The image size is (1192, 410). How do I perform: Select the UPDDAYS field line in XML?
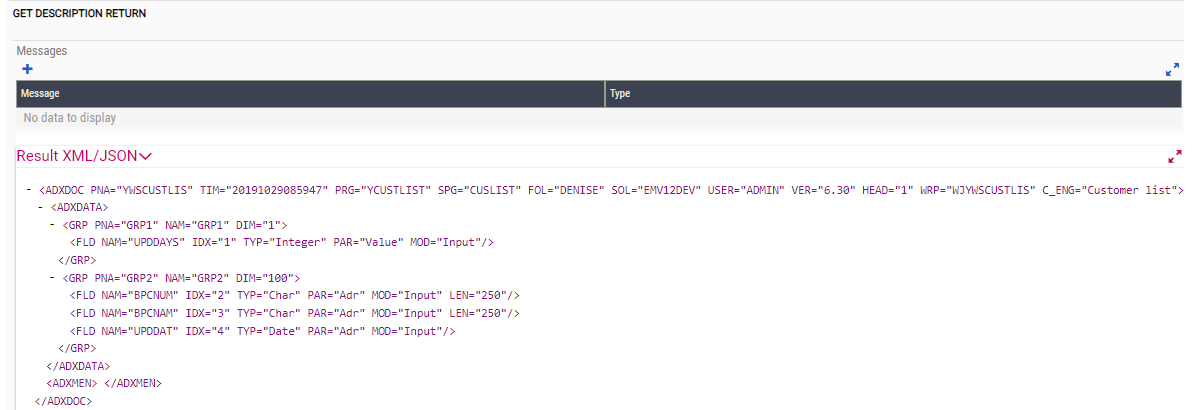pyautogui.click(x=282, y=242)
